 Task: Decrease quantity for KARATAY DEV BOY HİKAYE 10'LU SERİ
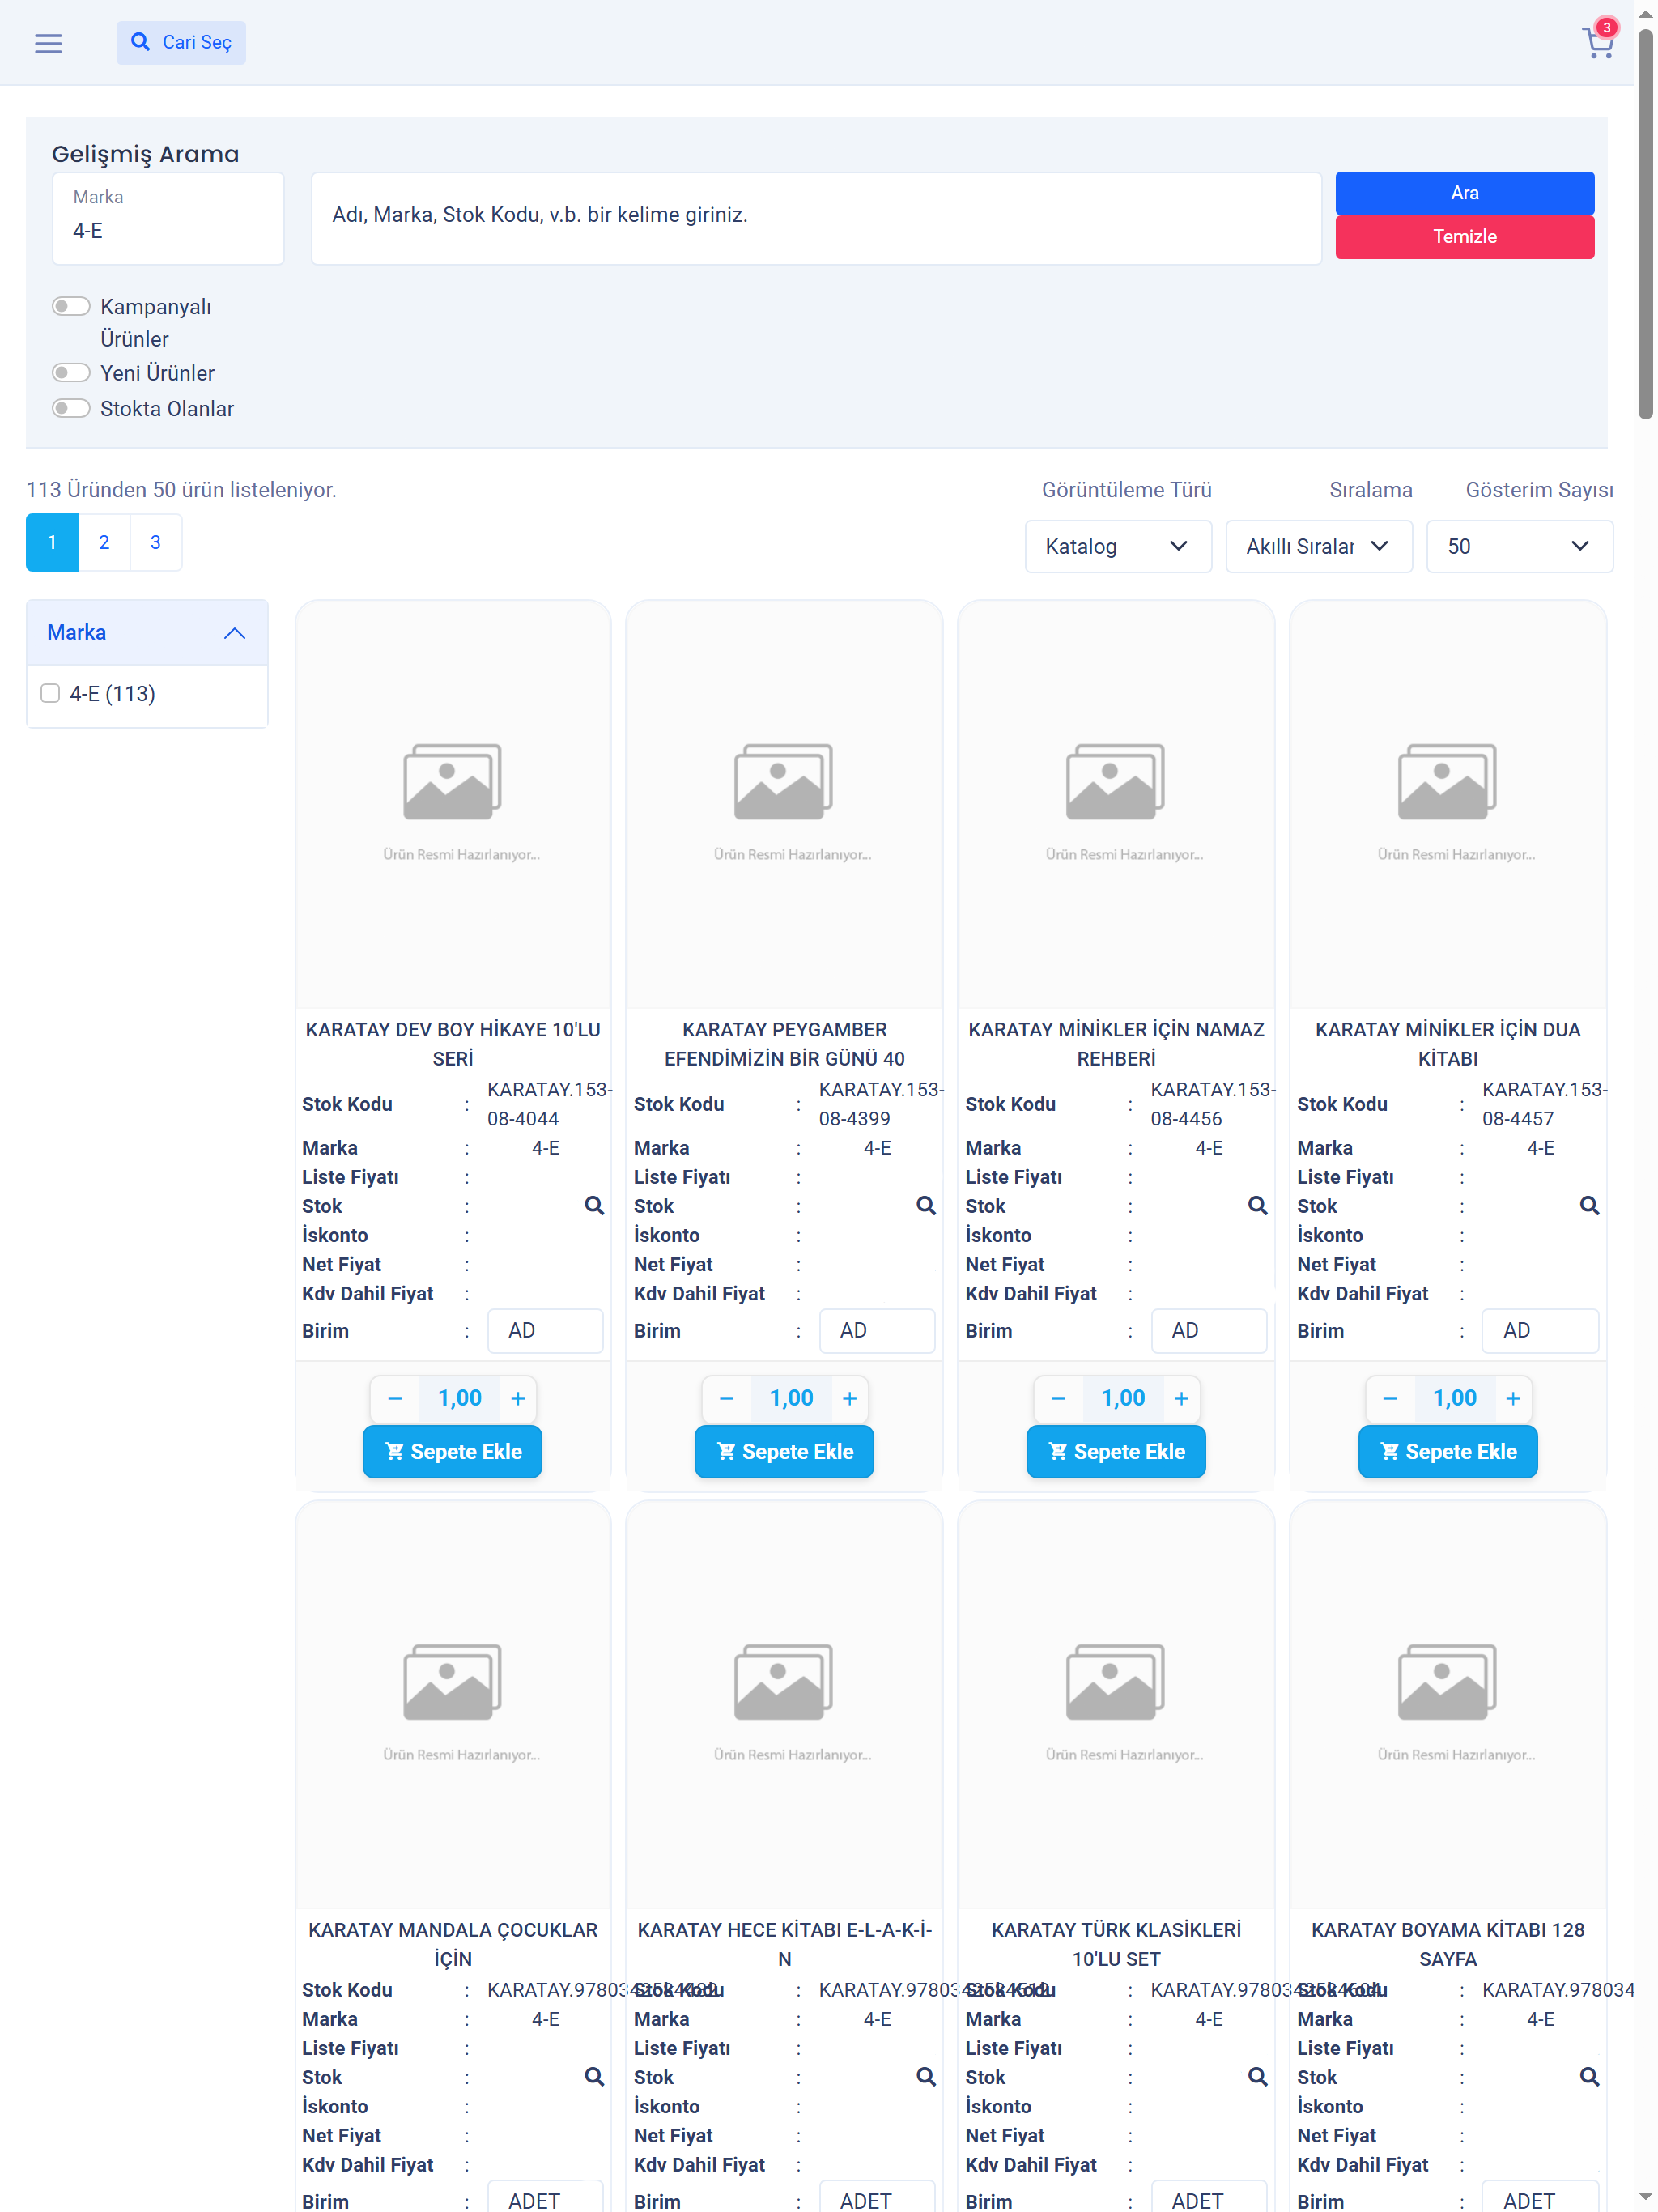[x=395, y=1398]
